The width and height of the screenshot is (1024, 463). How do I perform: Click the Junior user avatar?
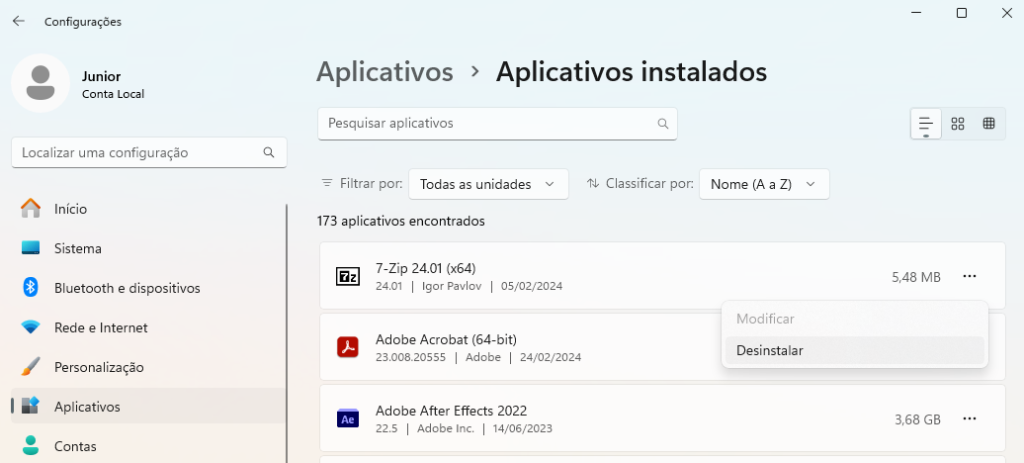point(40,84)
